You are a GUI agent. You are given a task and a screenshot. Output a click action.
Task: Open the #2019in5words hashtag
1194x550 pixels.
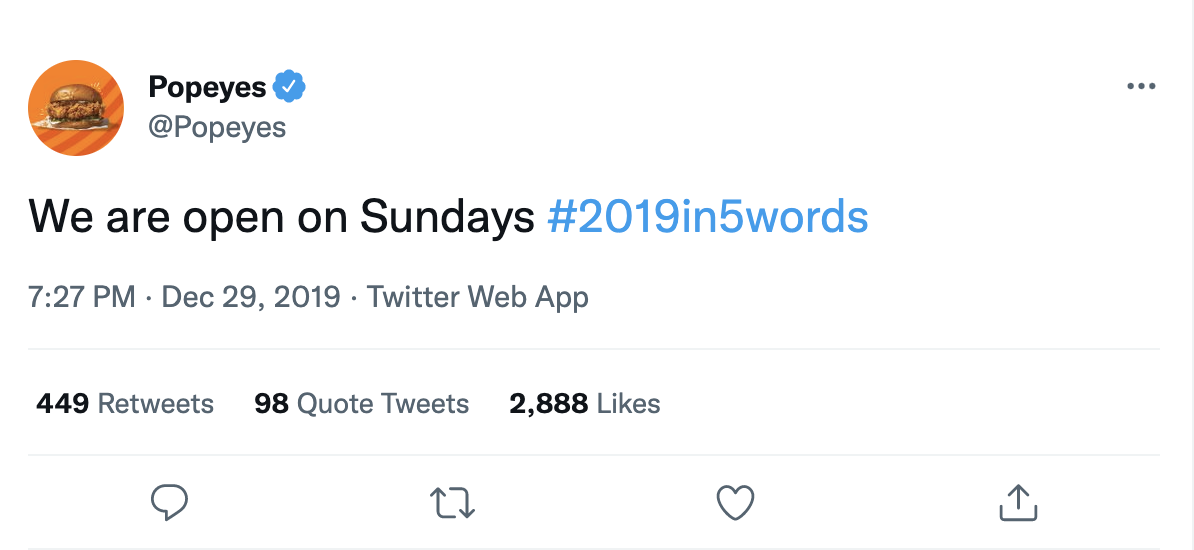[708, 217]
